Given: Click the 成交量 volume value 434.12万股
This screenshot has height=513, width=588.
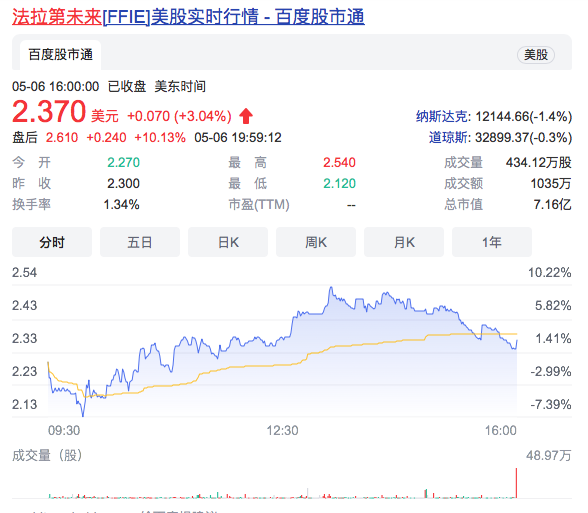Looking at the screenshot, I should [x=538, y=162].
